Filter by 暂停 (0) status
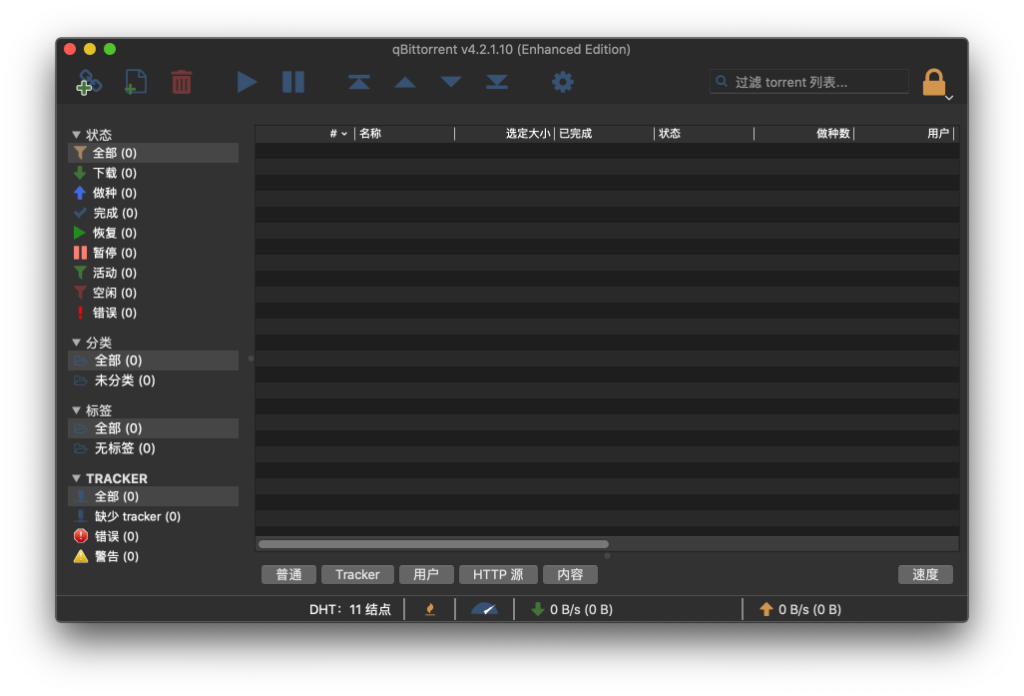This screenshot has width=1024, height=696. point(153,253)
